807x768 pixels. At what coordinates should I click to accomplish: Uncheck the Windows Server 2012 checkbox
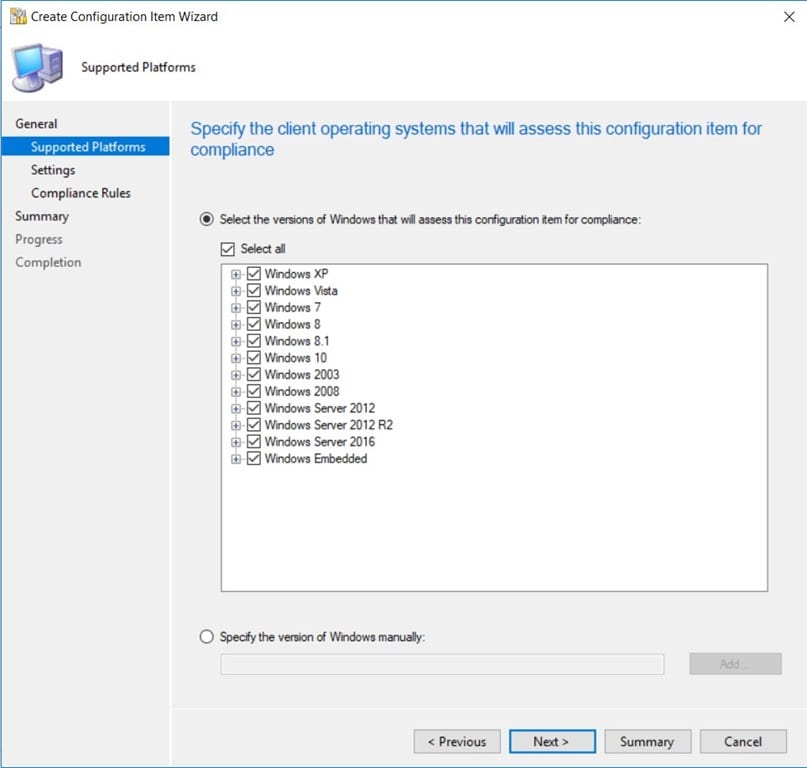pos(254,408)
